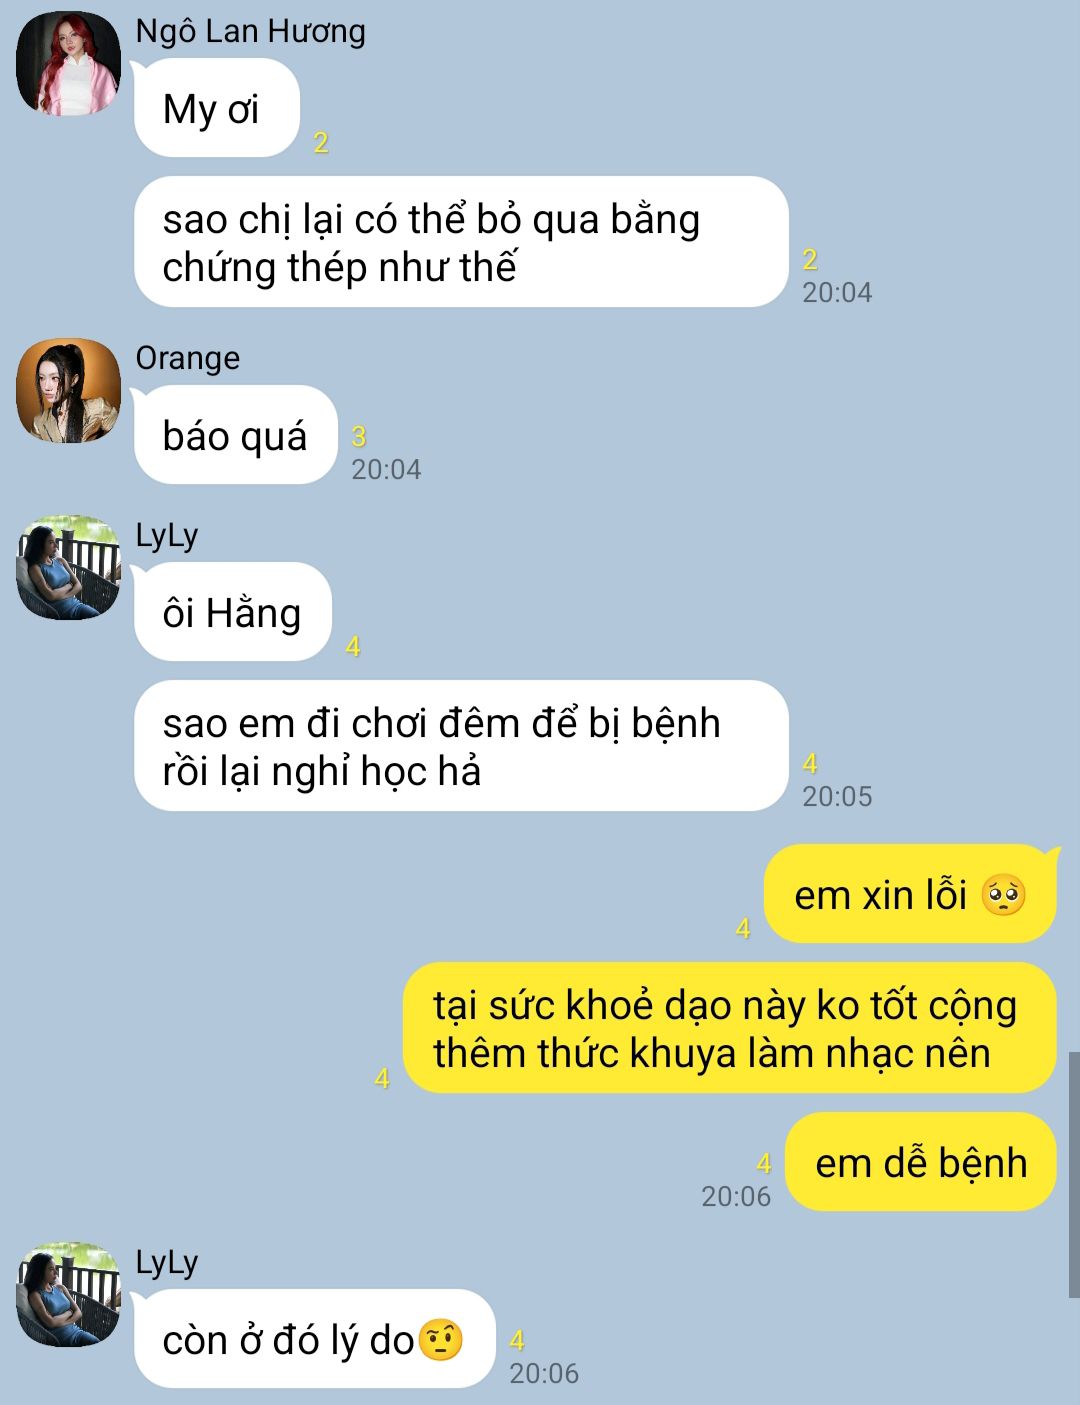The height and width of the screenshot is (1405, 1080).
Task: Tap Orange's profile picture
Action: pyautogui.click(x=68, y=390)
